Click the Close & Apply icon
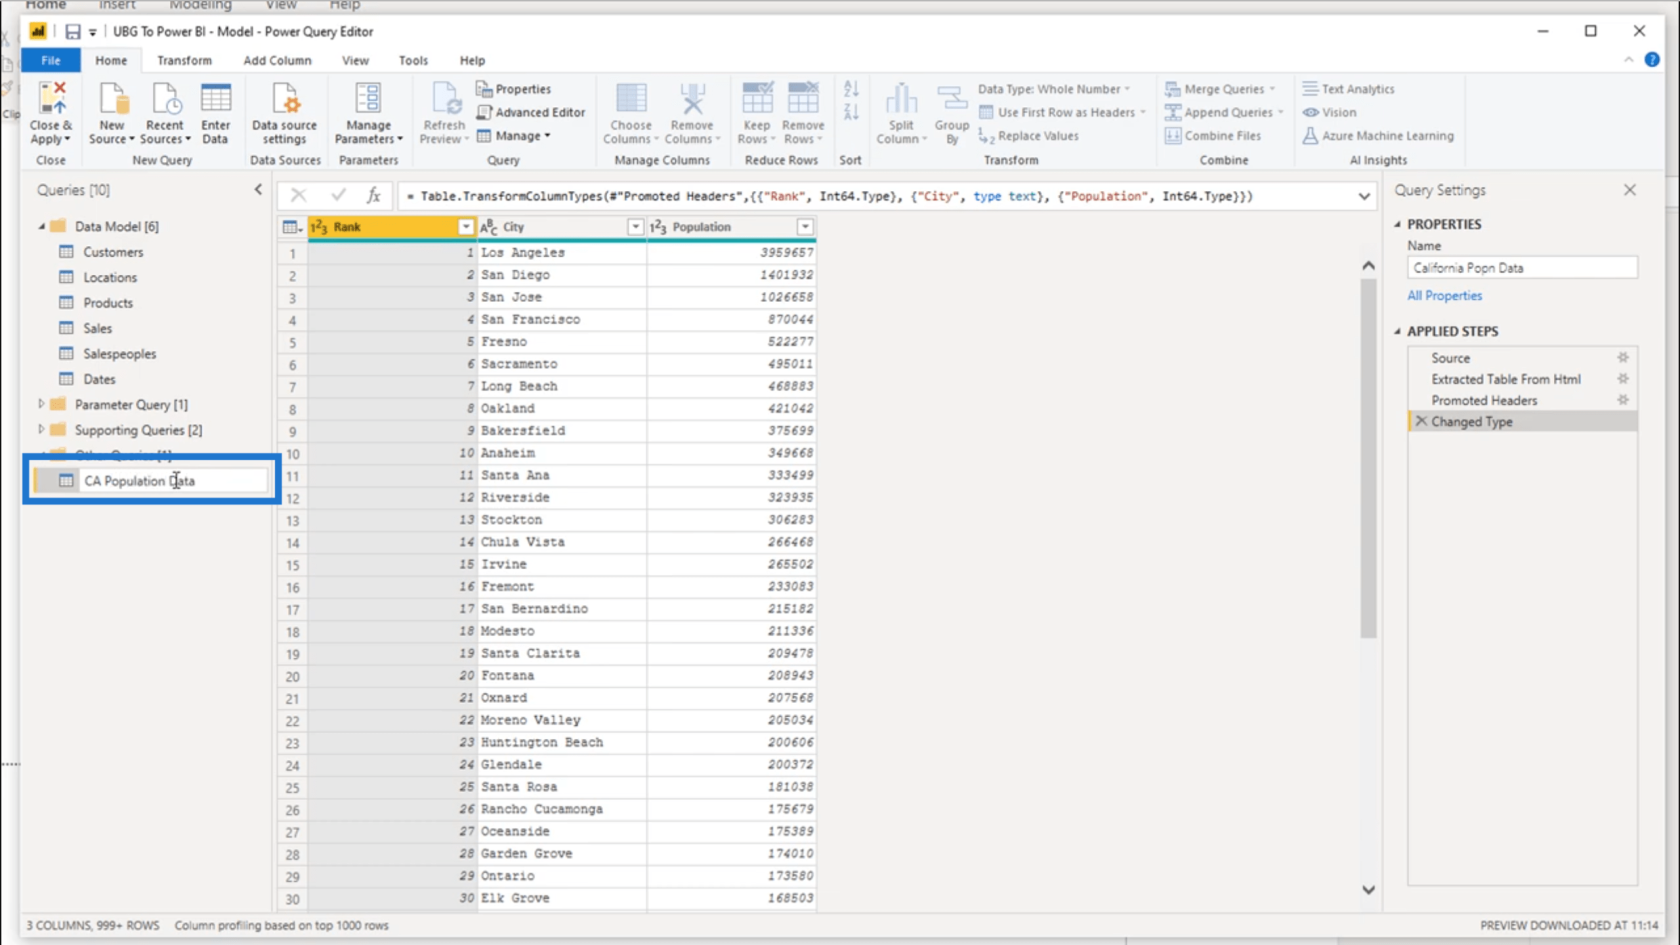 point(51,99)
